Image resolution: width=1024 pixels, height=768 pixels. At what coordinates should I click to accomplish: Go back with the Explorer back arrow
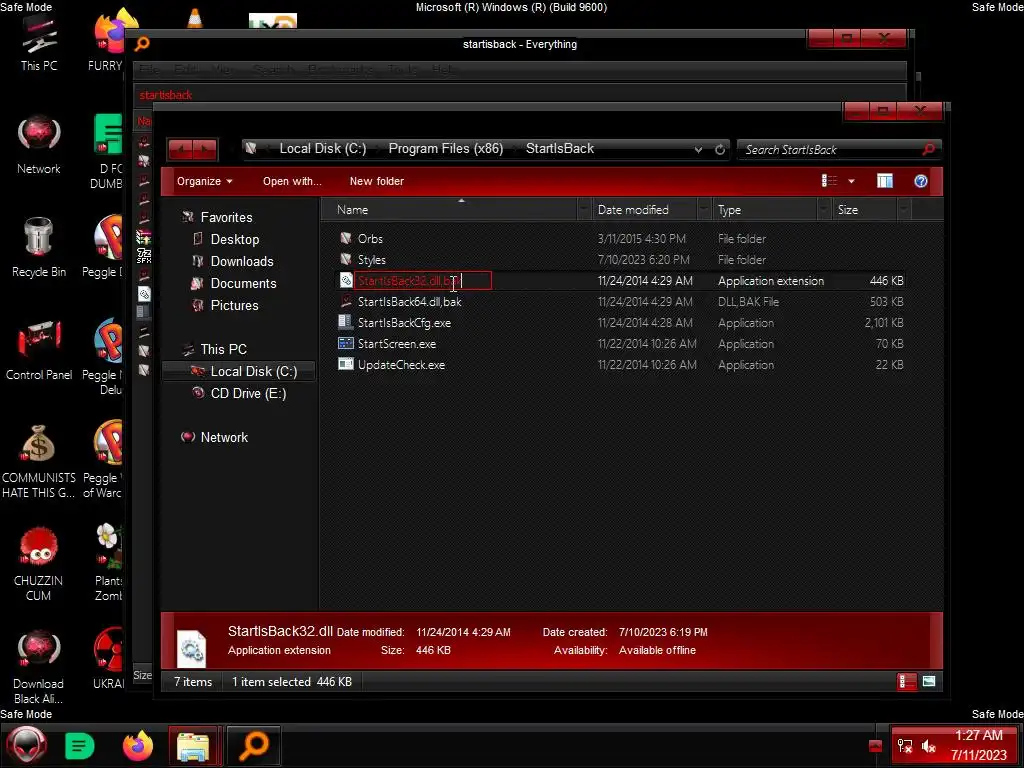180,150
